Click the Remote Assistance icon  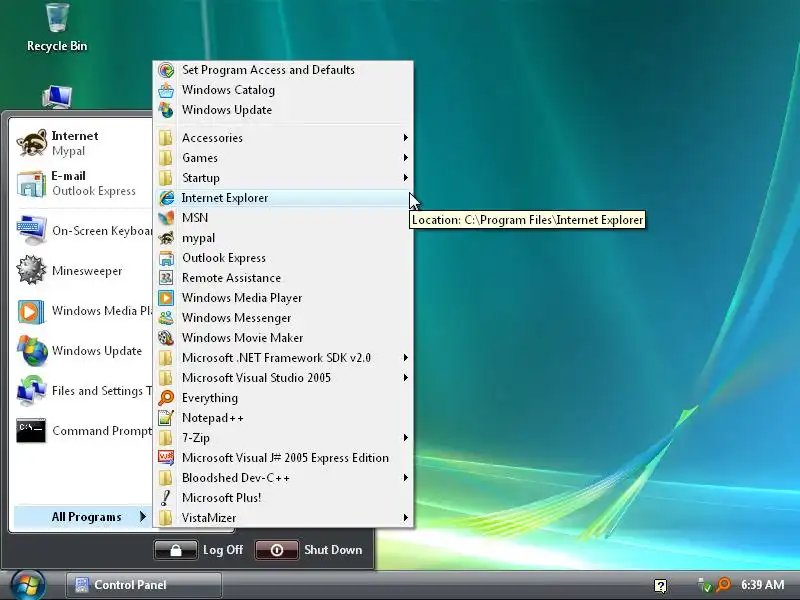point(166,278)
